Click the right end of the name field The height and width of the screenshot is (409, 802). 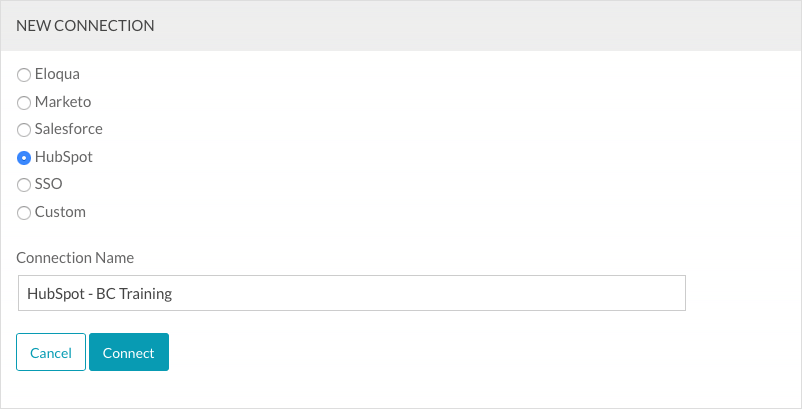(670, 294)
